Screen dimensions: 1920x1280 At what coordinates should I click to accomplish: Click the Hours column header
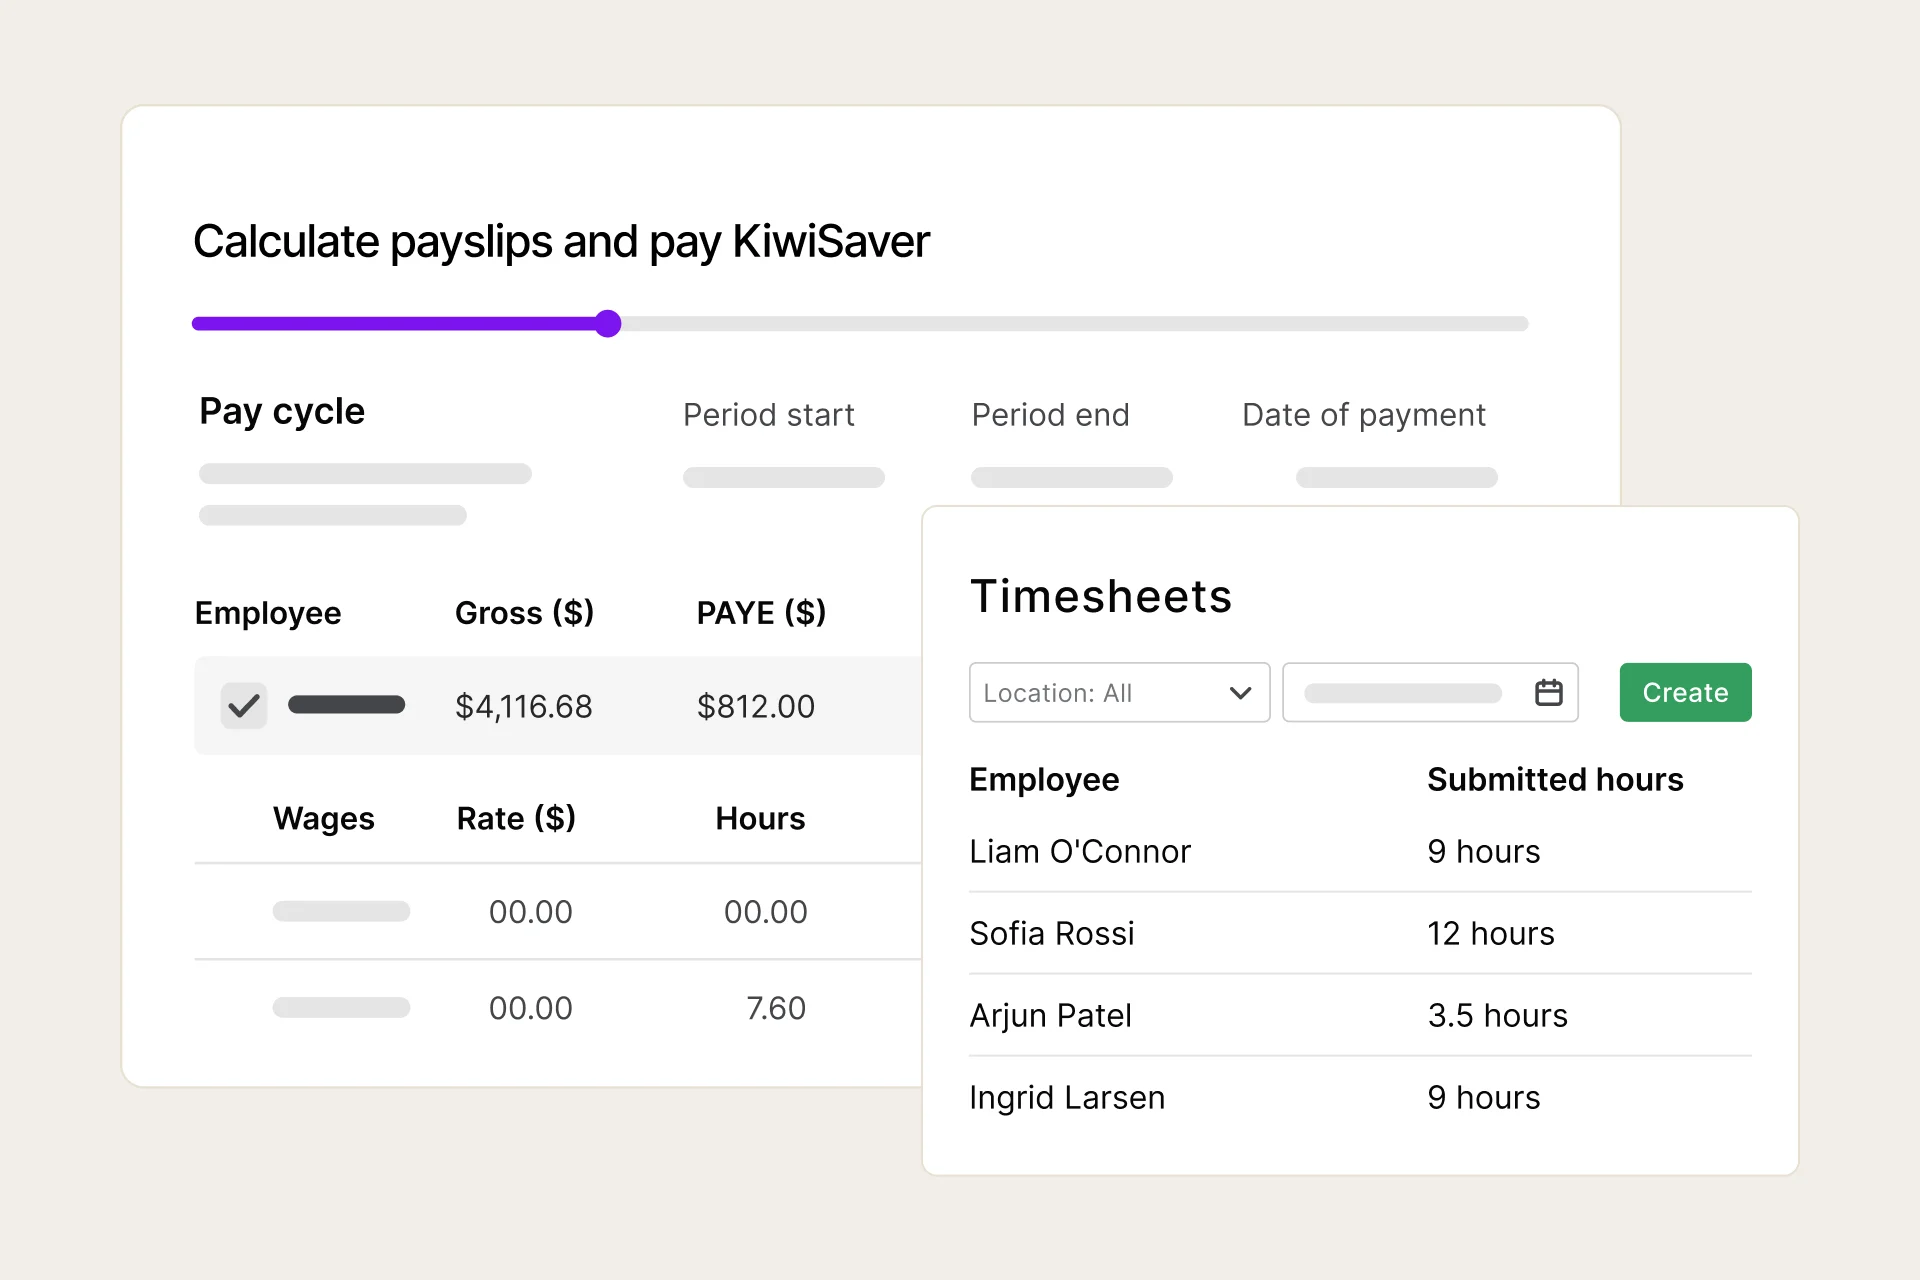click(760, 819)
